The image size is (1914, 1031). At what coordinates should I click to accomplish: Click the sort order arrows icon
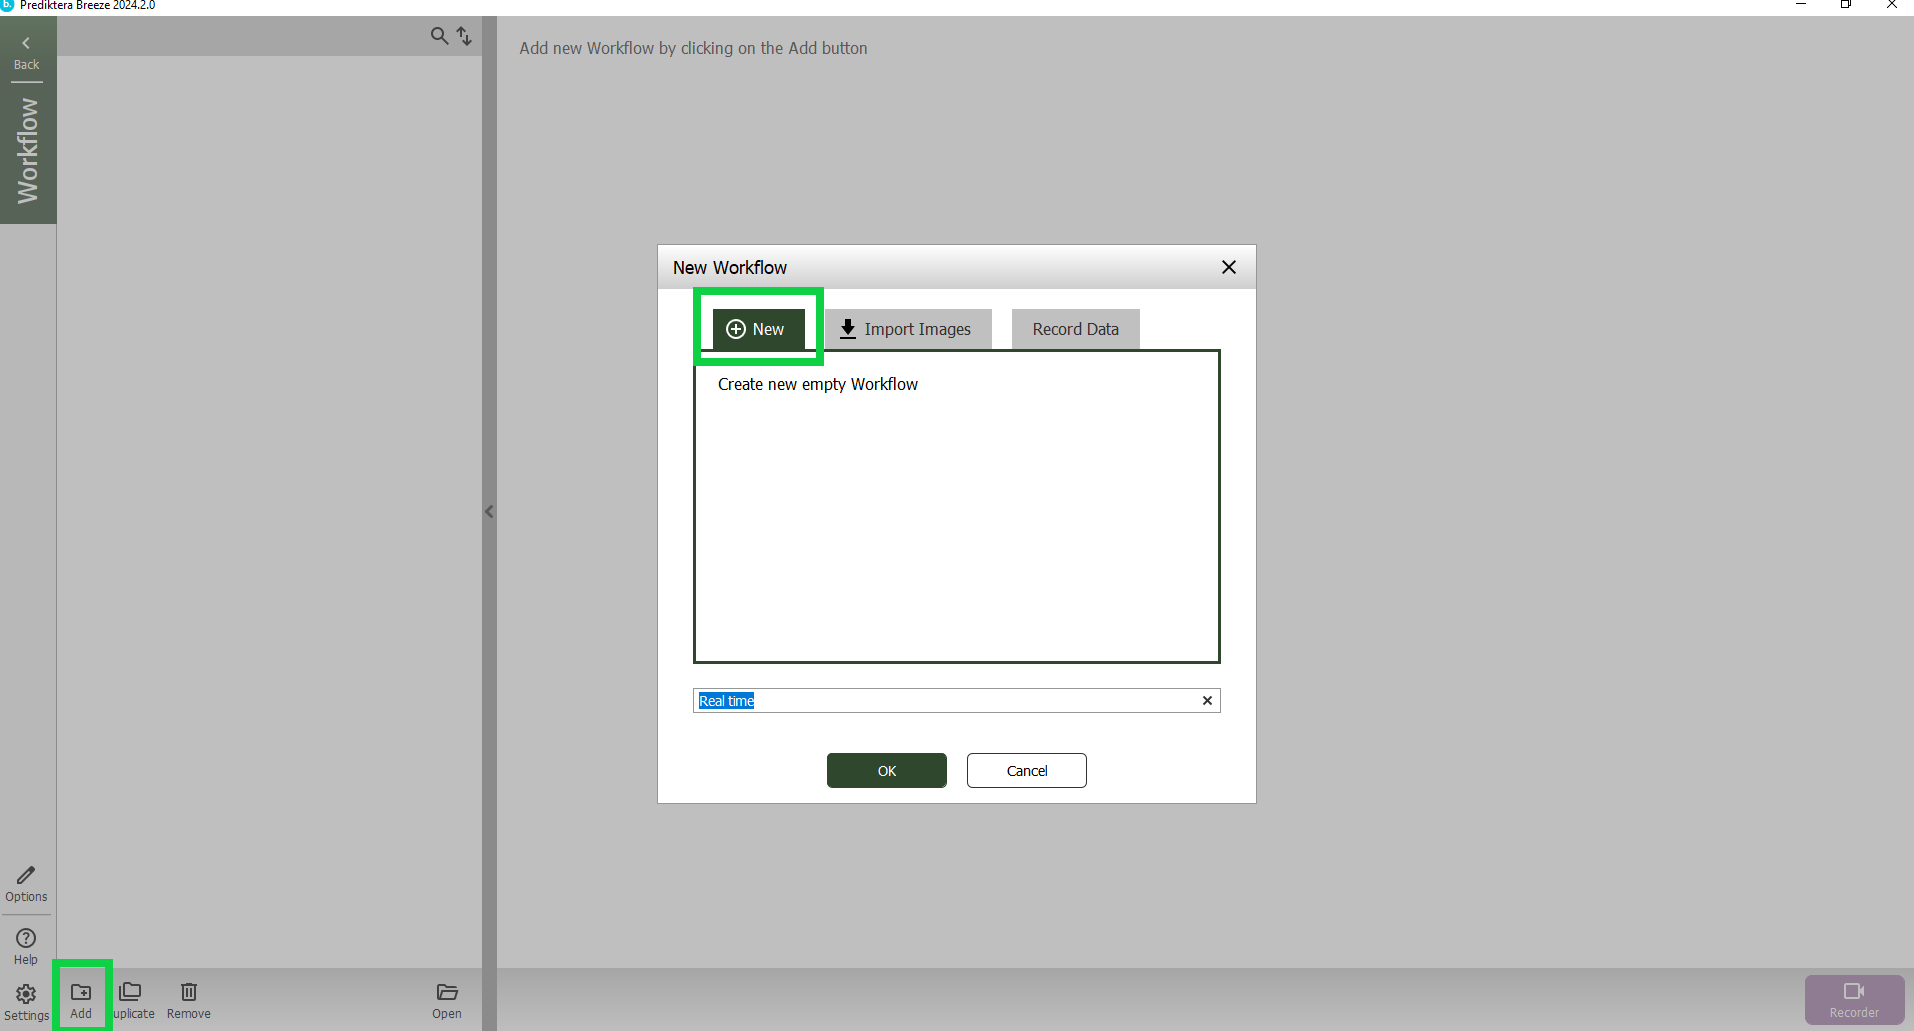tap(465, 36)
